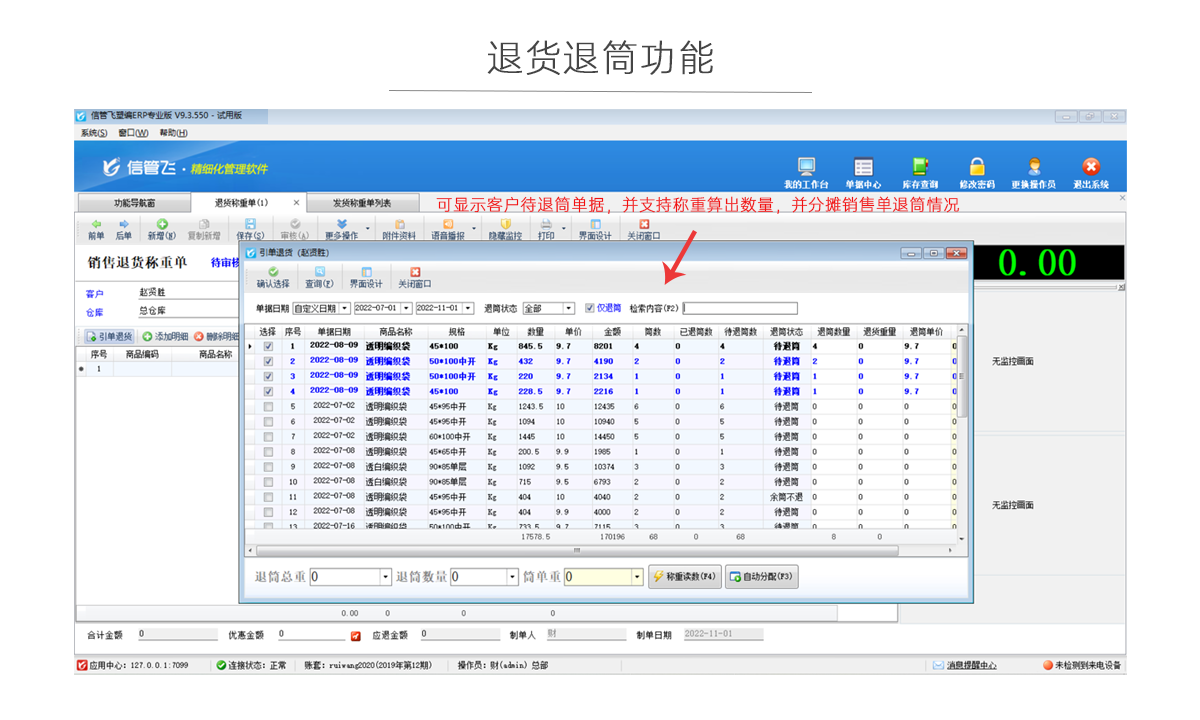The height and width of the screenshot is (720, 1200).
Task: Expand the 筒单重 combo box arrow
Action: (x=637, y=577)
